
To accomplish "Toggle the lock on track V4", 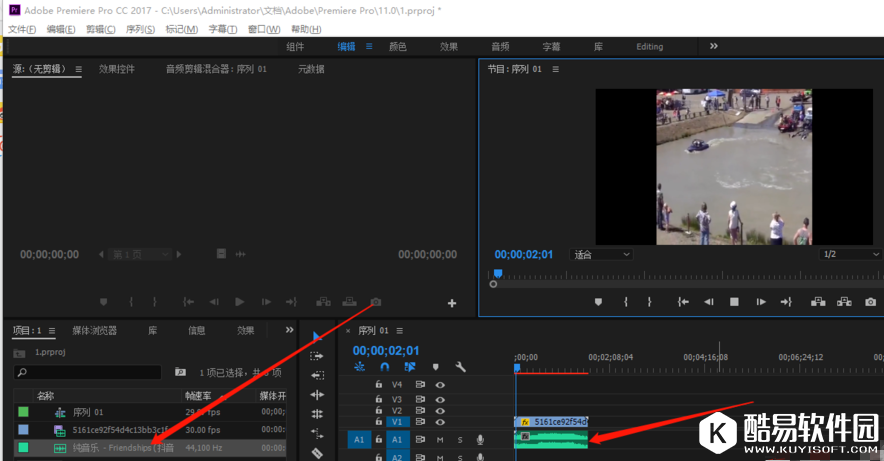I will pos(378,384).
